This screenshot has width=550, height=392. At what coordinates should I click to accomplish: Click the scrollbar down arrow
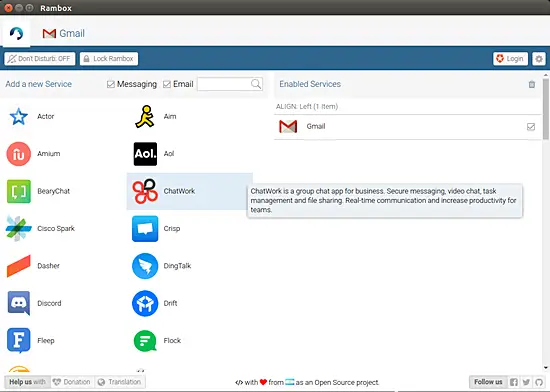click(x=545, y=368)
